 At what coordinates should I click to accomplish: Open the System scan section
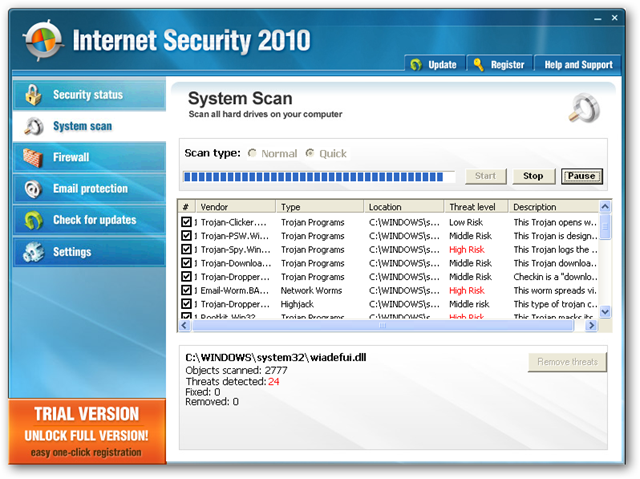(x=89, y=126)
